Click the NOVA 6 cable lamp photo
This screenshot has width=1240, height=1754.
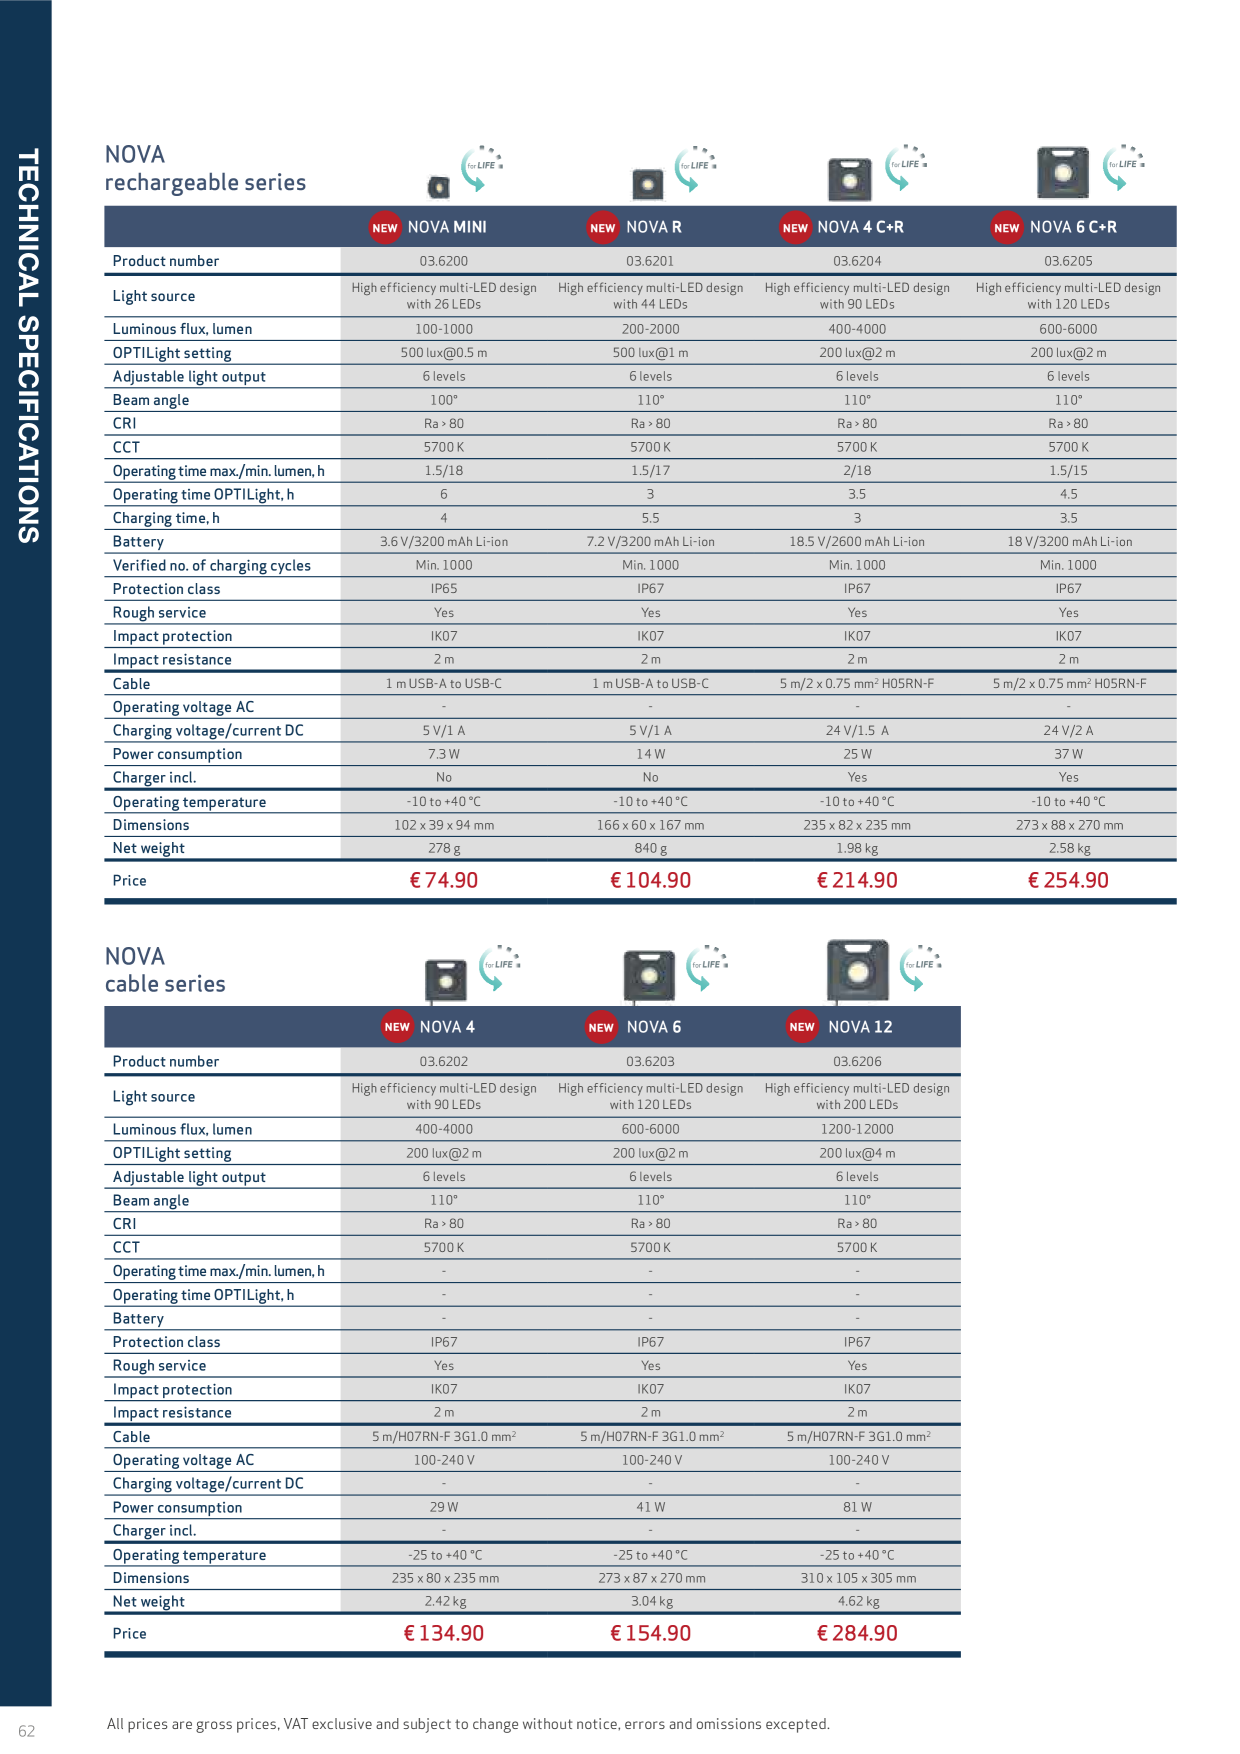649,976
